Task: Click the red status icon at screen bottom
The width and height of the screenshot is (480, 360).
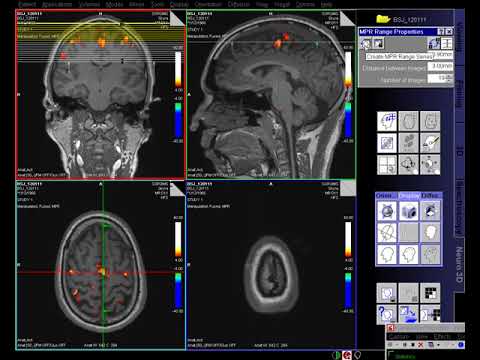Action: 347,355
